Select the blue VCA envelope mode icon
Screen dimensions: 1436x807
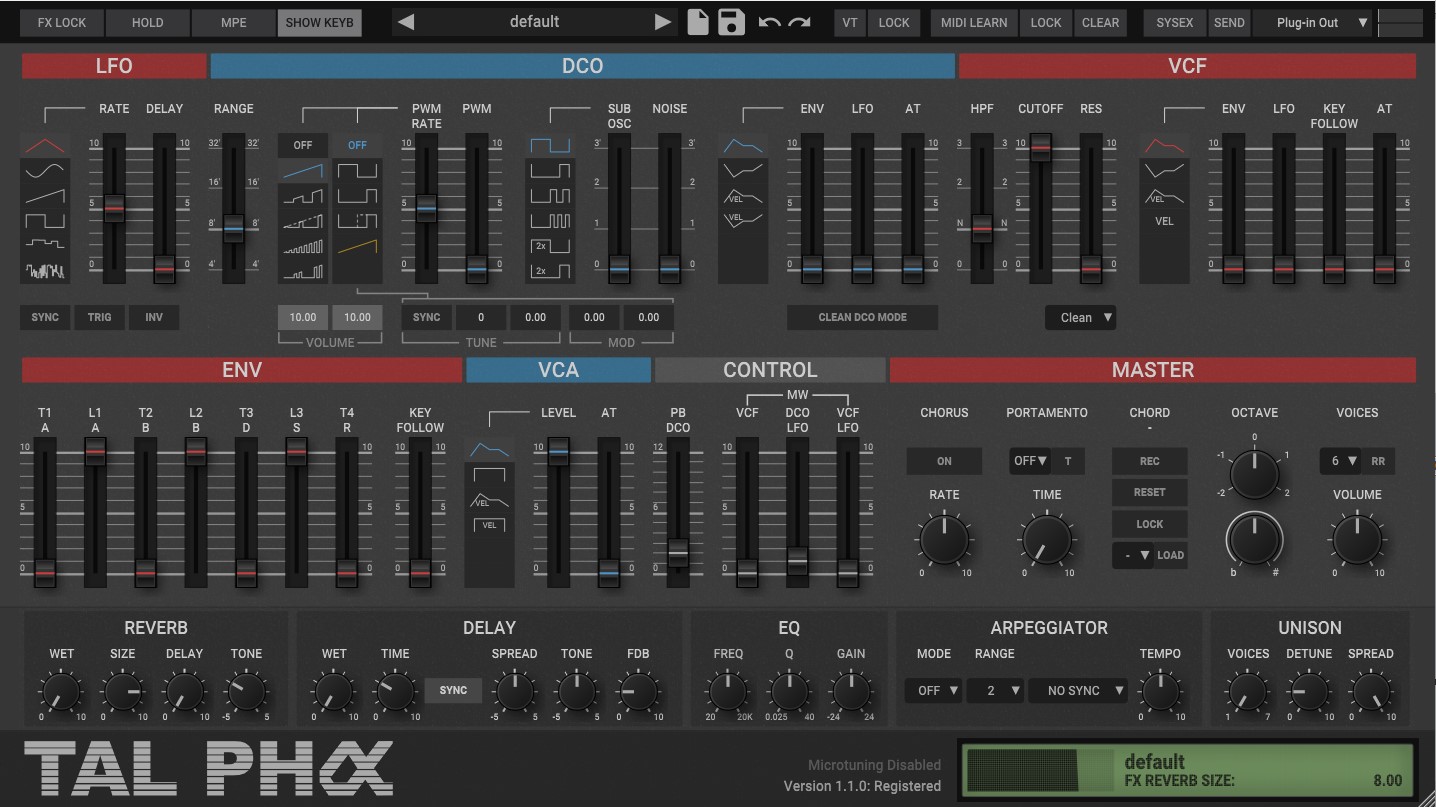489,449
